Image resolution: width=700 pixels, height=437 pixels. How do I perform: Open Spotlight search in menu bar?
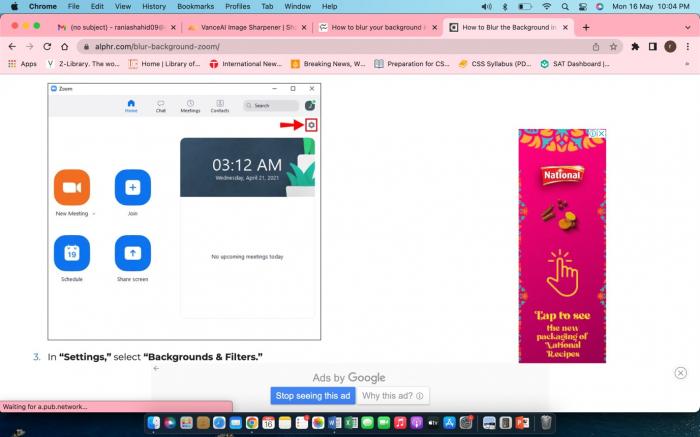pyautogui.click(x=565, y=6)
